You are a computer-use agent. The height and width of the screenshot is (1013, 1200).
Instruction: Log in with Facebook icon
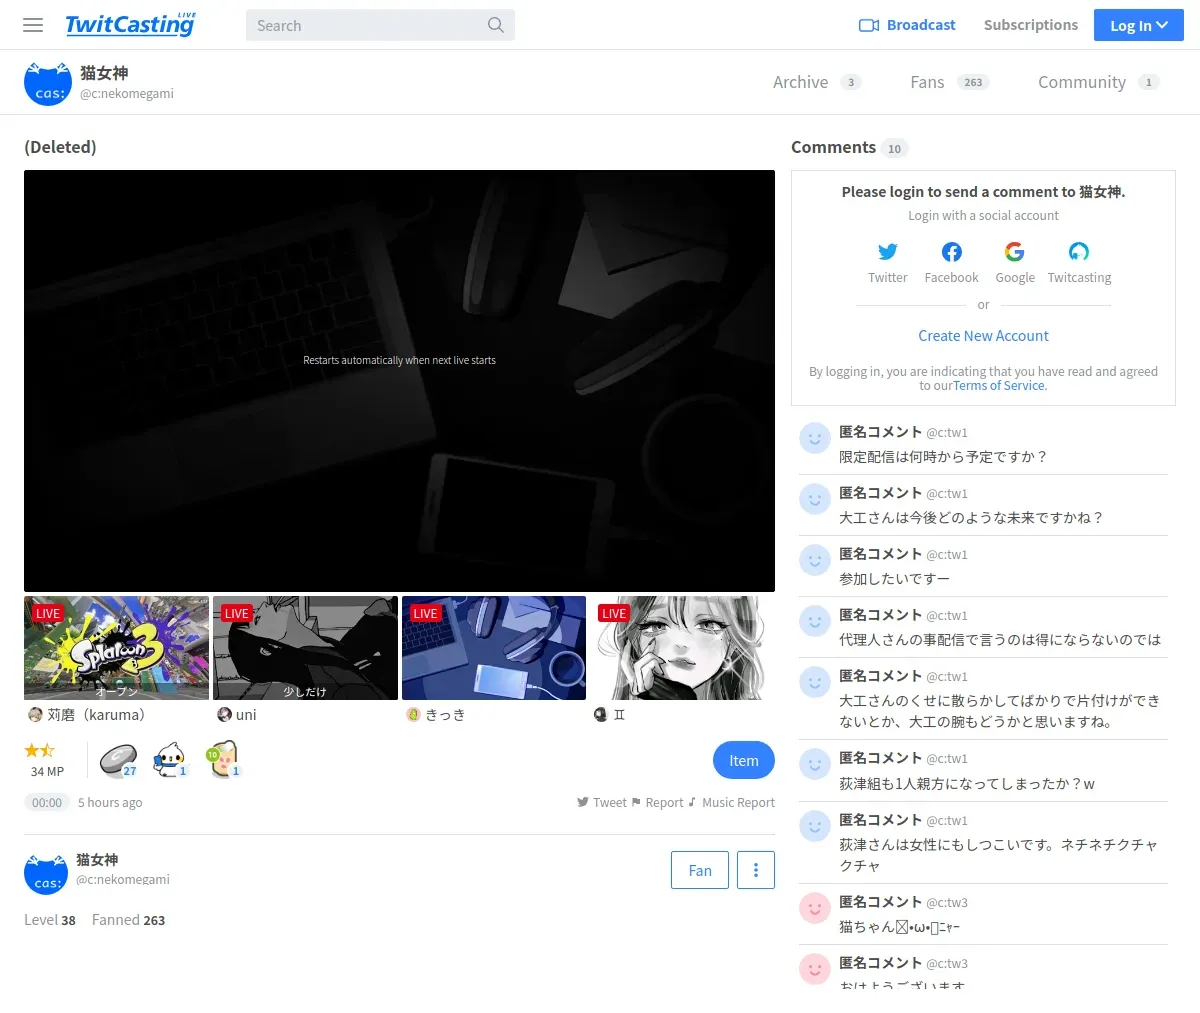coord(952,252)
